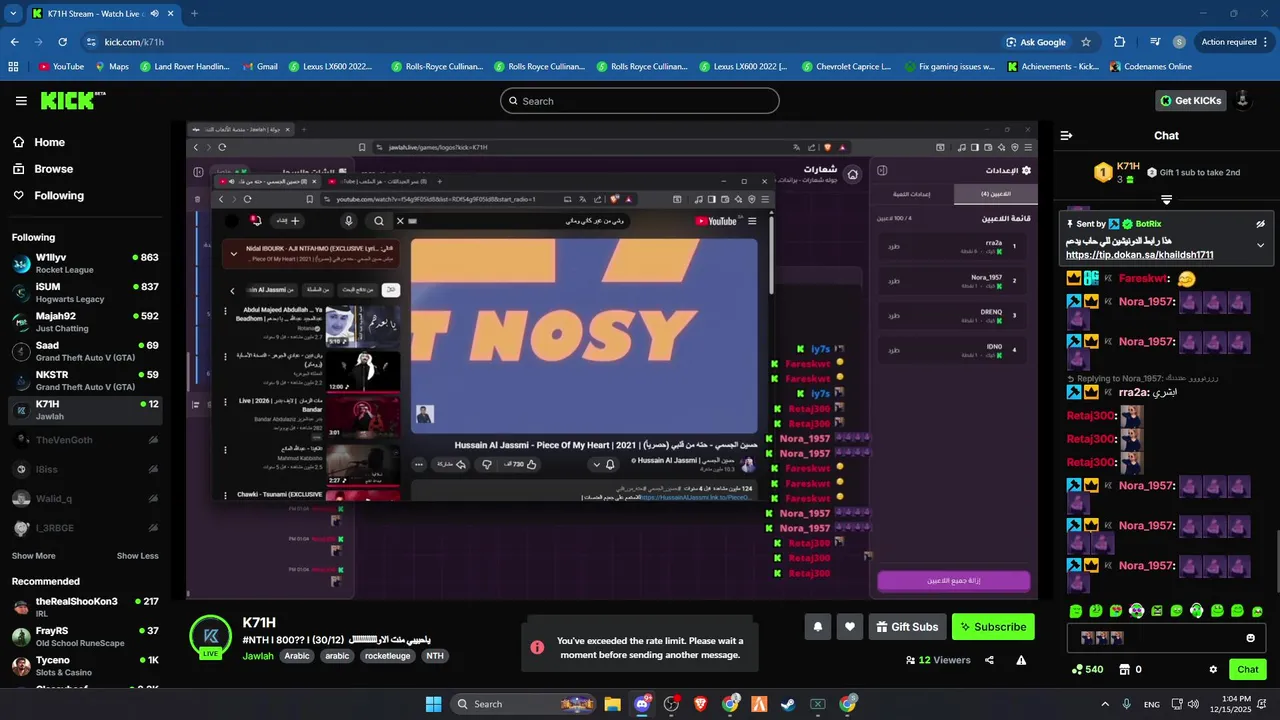Open Tyceno recommended channel
The width and height of the screenshot is (1280, 720).
tap(85, 666)
